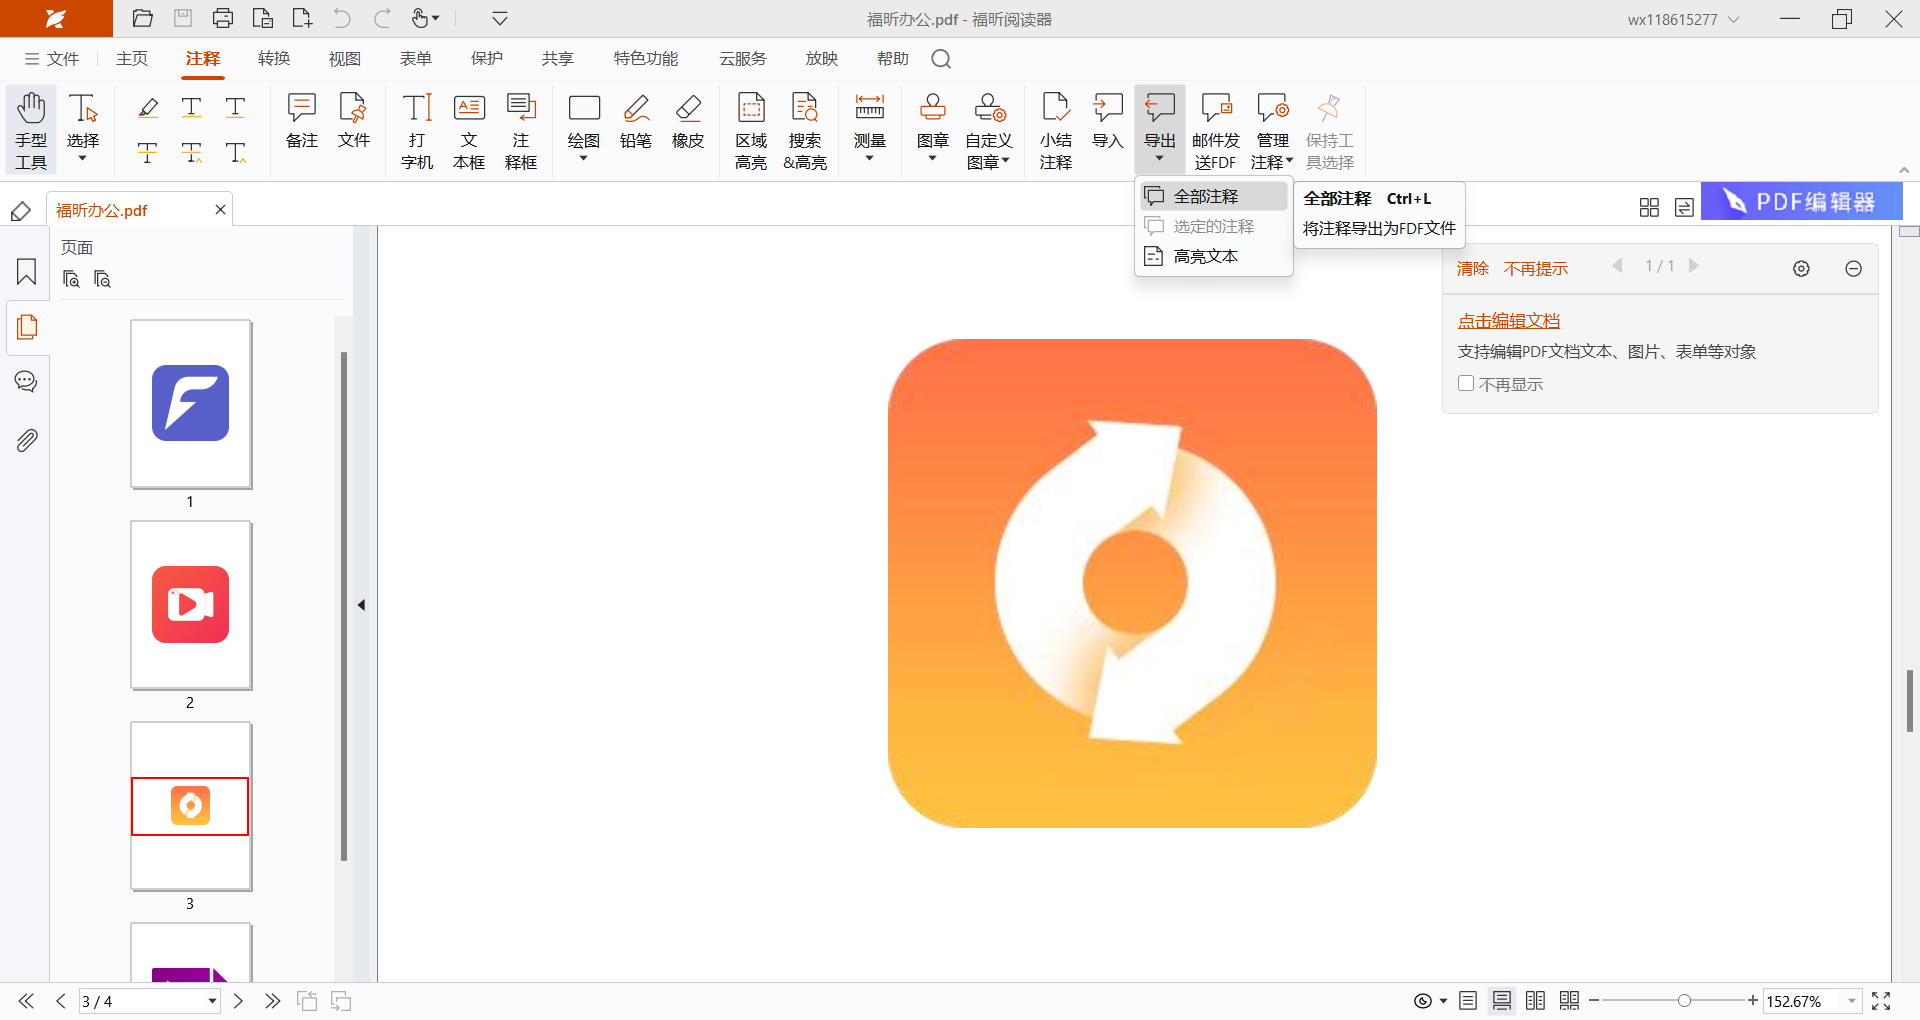Close the 福昕办公.pdf document tab
1920x1020 pixels.
coord(221,209)
